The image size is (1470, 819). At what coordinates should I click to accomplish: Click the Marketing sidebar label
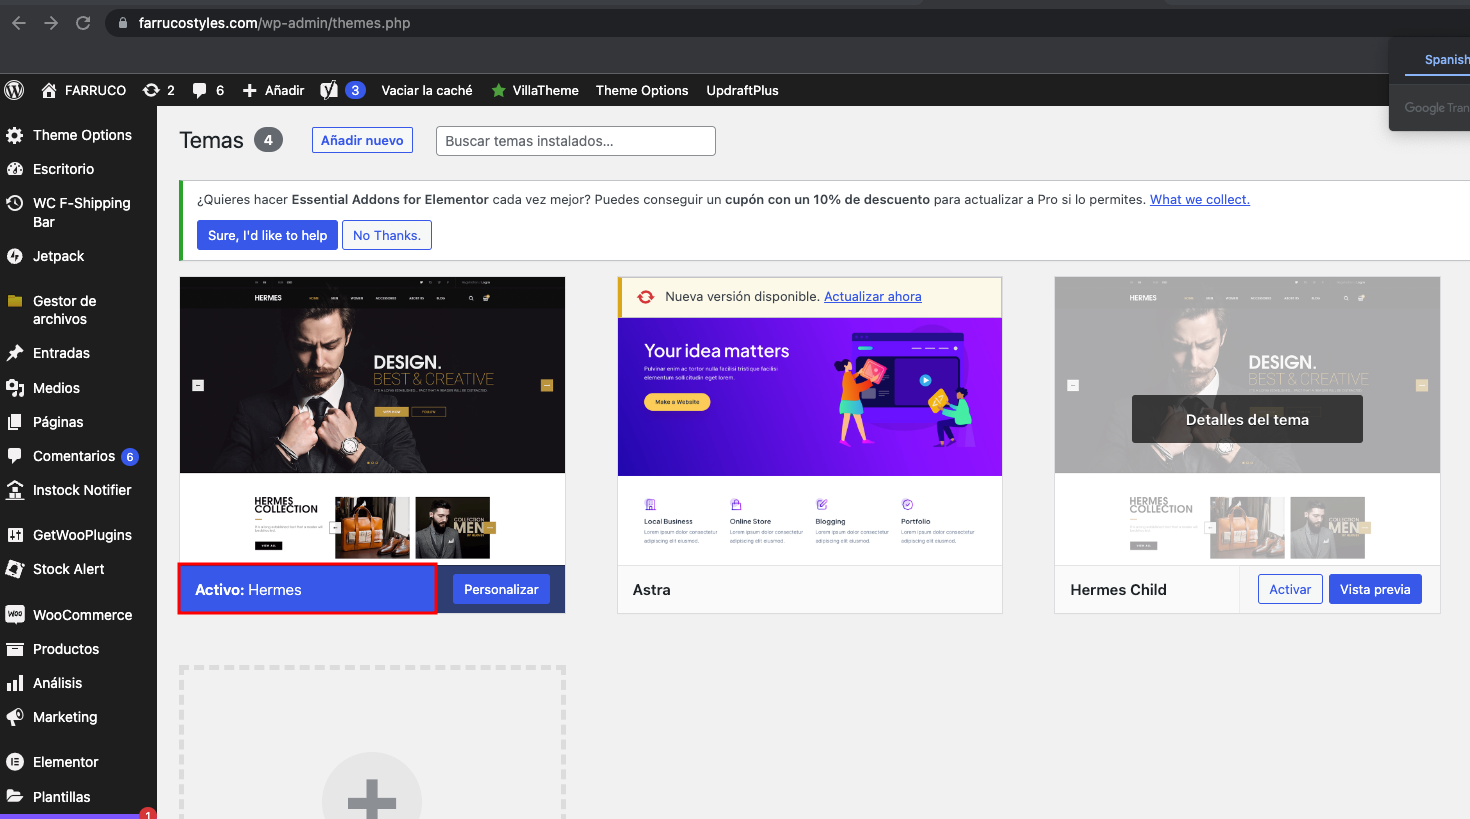coord(65,717)
